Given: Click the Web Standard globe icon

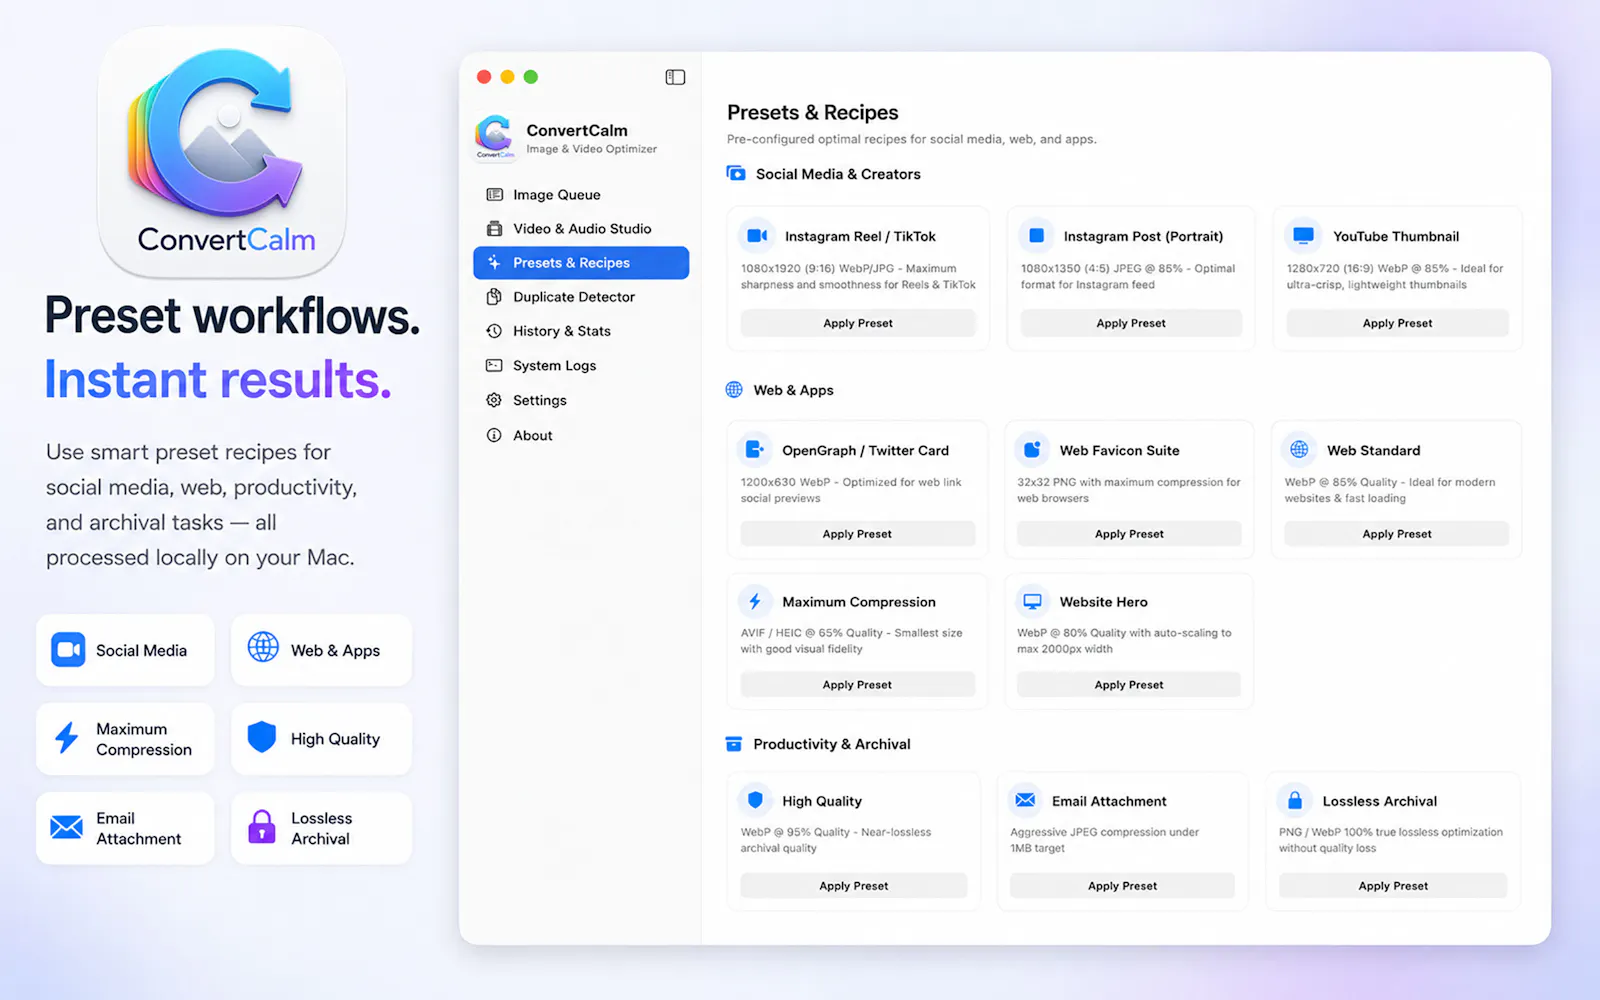Looking at the screenshot, I should pyautogui.click(x=1299, y=450).
